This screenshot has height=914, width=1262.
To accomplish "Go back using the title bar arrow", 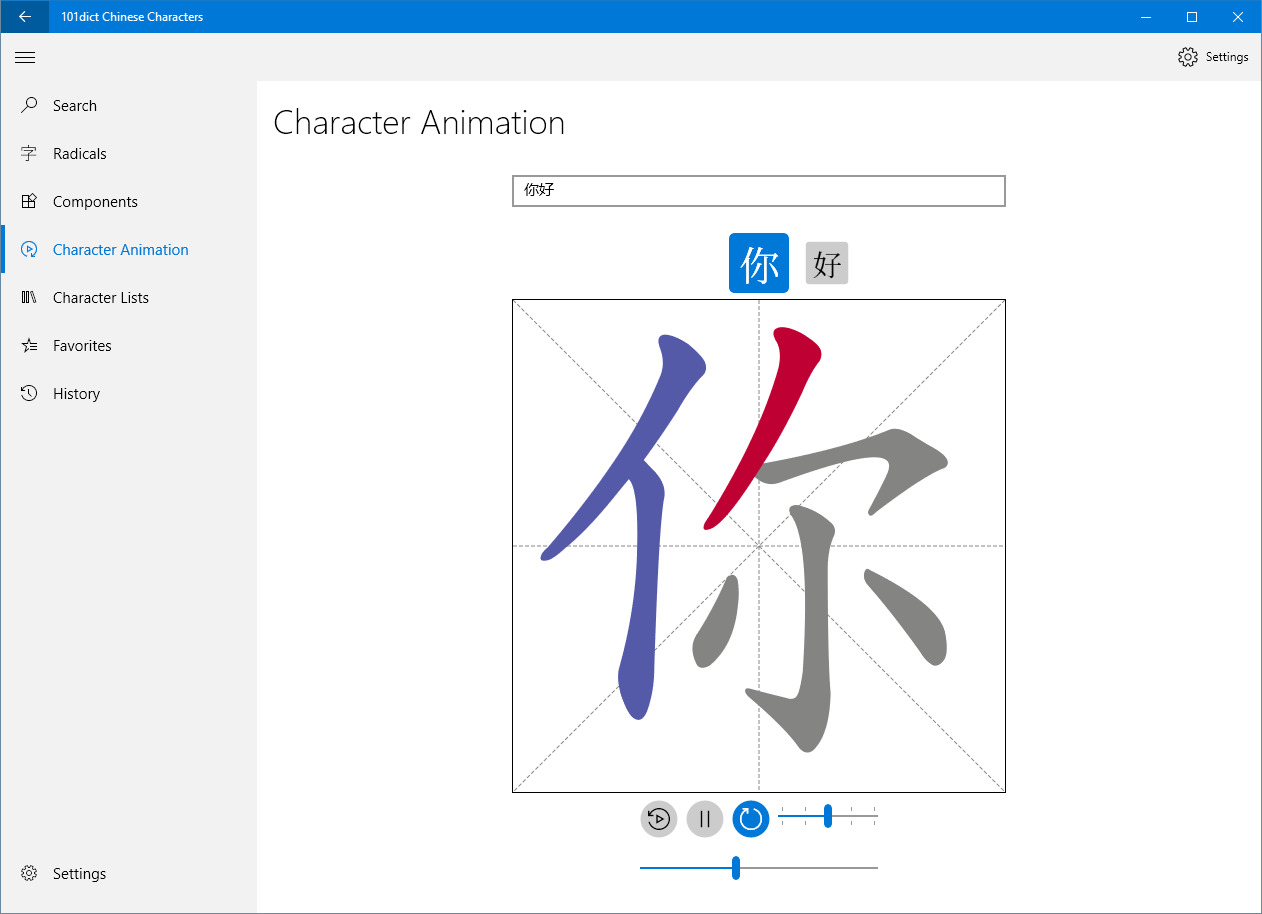I will coord(25,16).
